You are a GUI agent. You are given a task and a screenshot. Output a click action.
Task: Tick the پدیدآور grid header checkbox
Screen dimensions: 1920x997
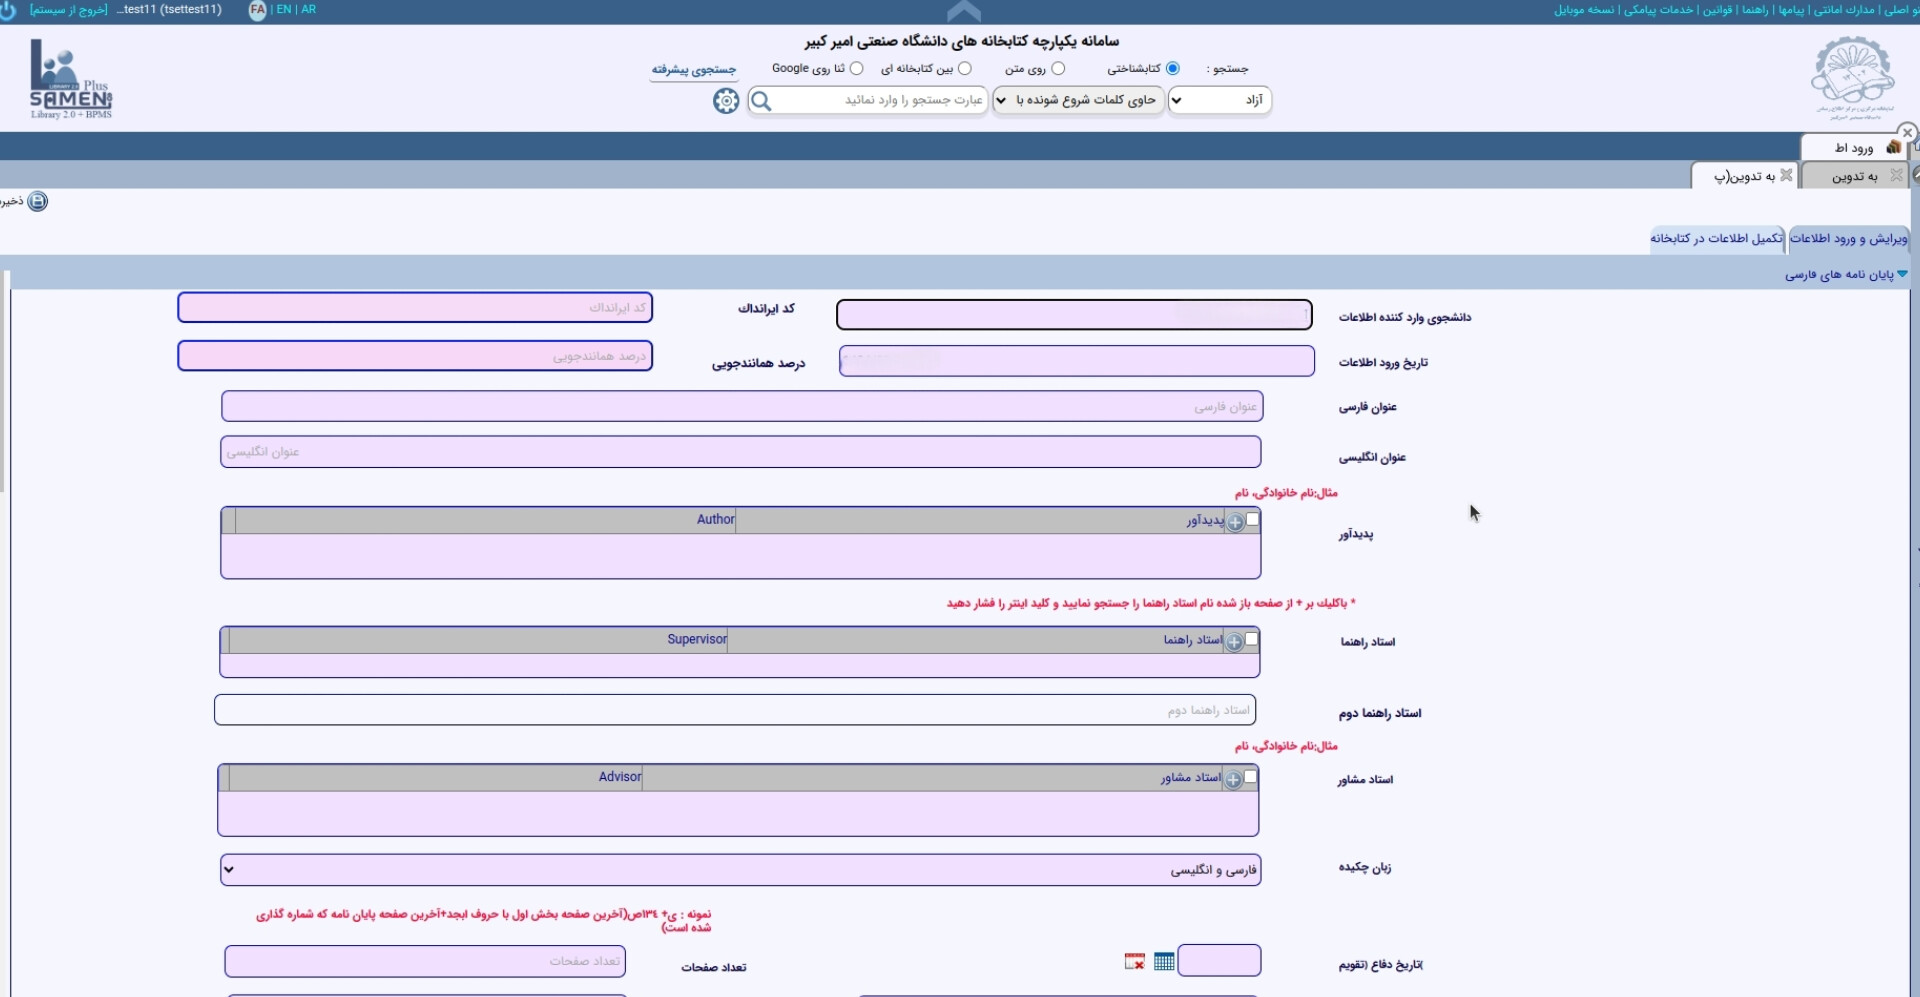[x=1253, y=519]
